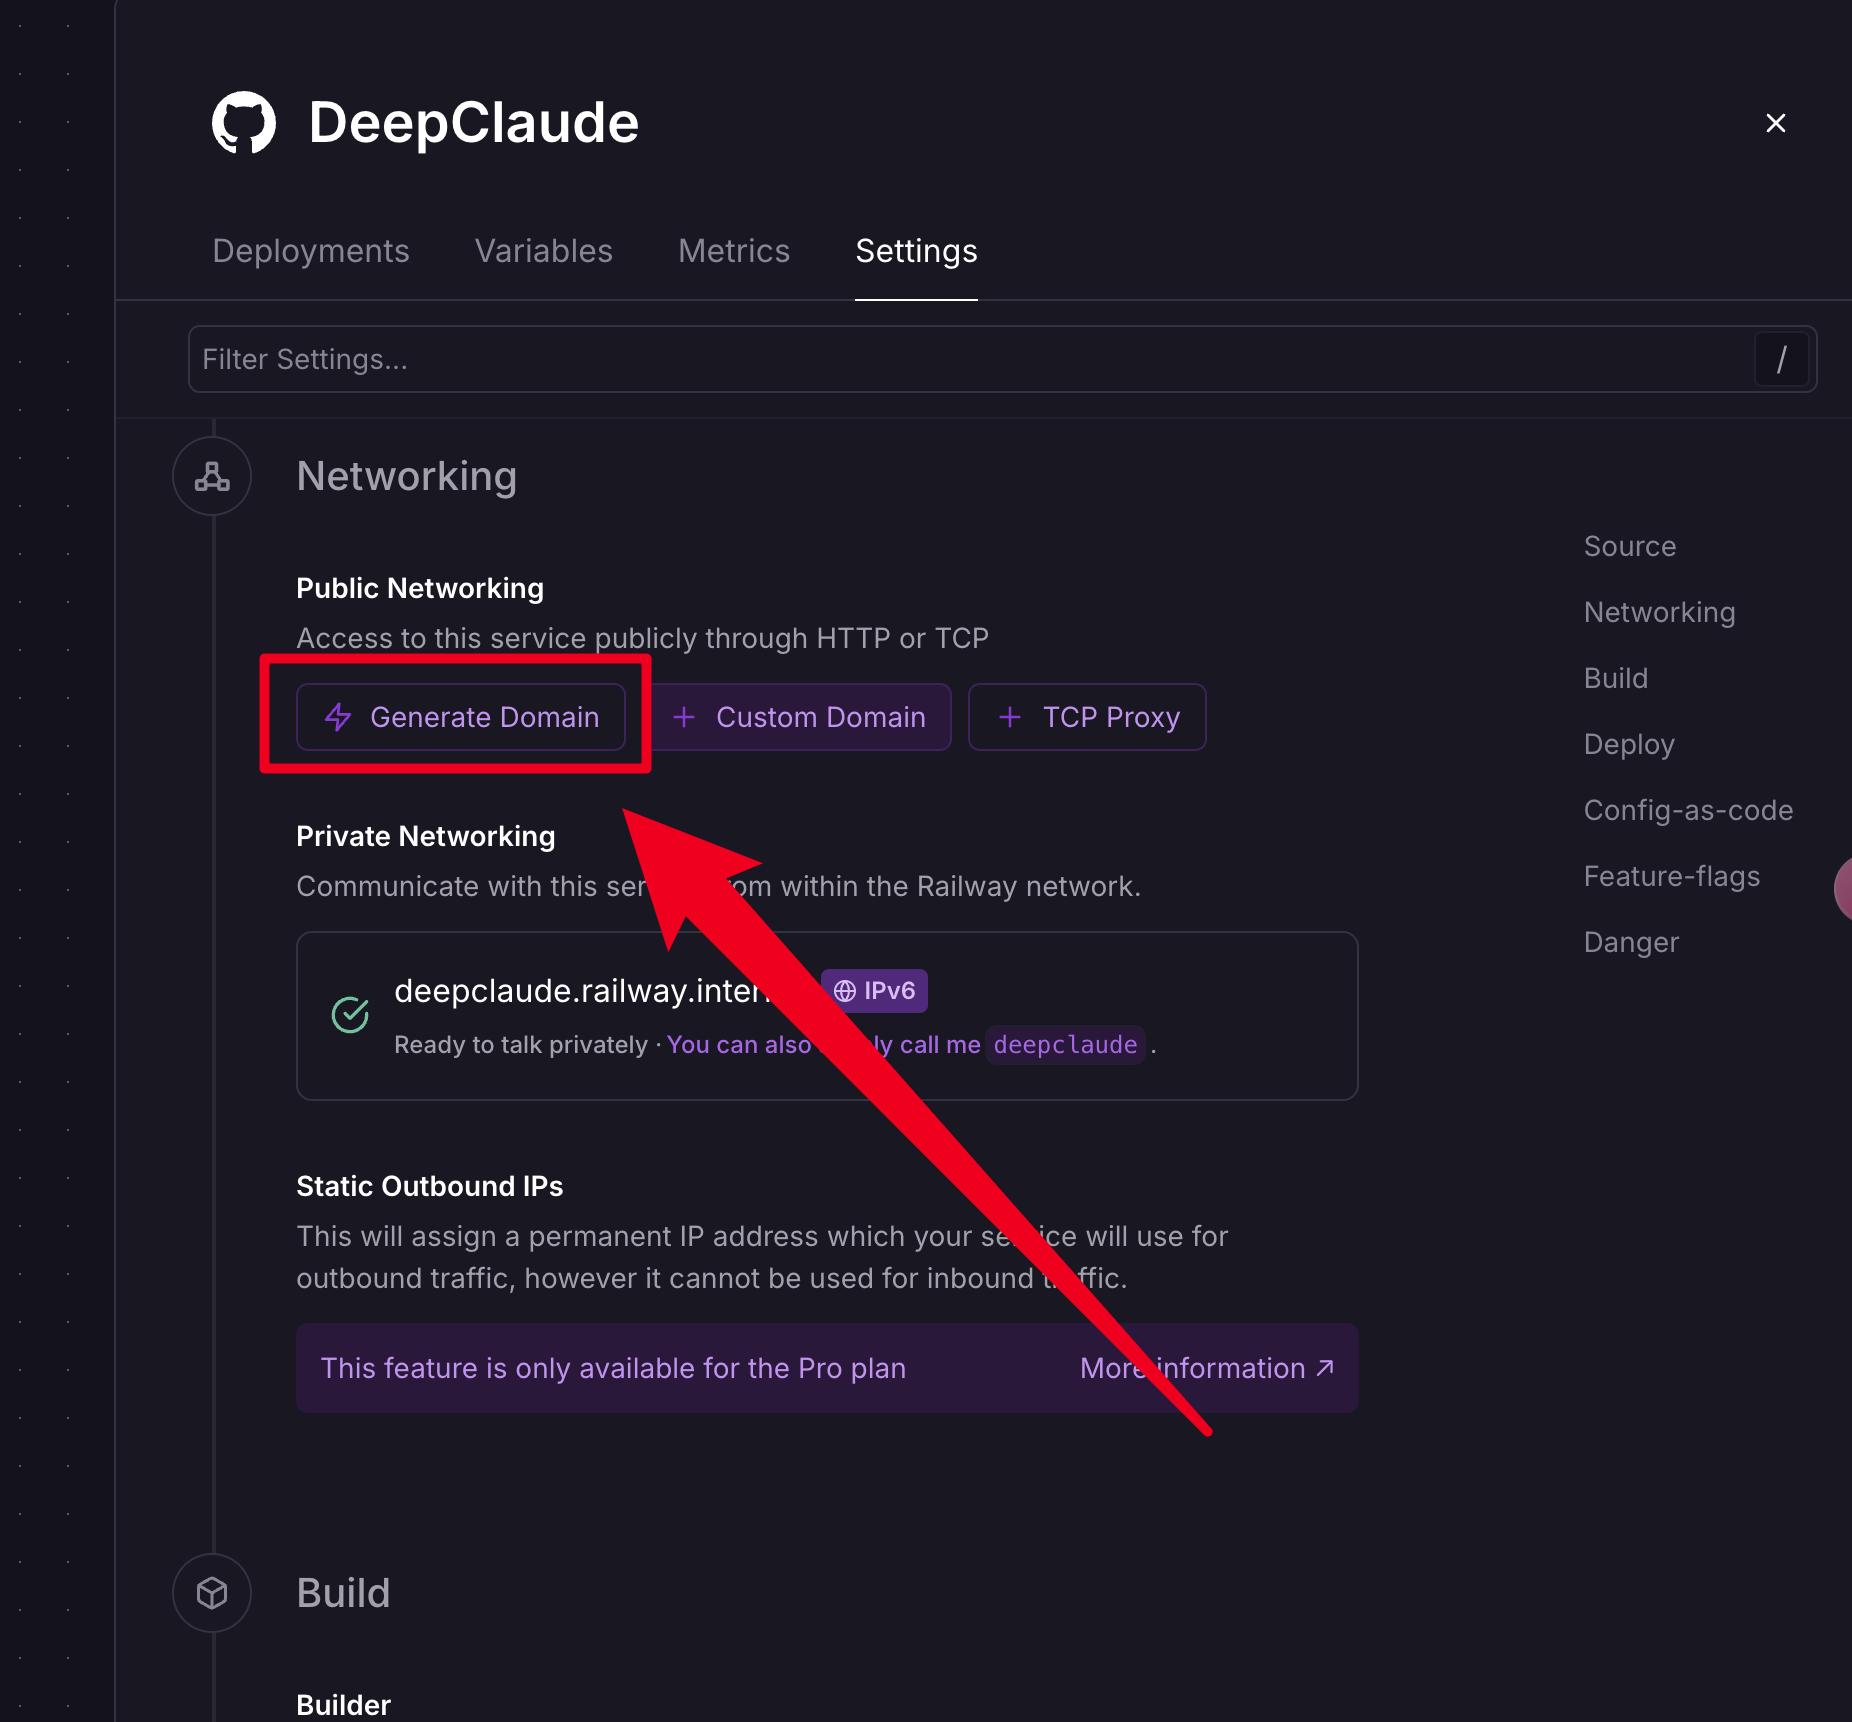Click the deepclaude short hostname code tag
Screen dimensions: 1852x1722
pos(1065,1045)
